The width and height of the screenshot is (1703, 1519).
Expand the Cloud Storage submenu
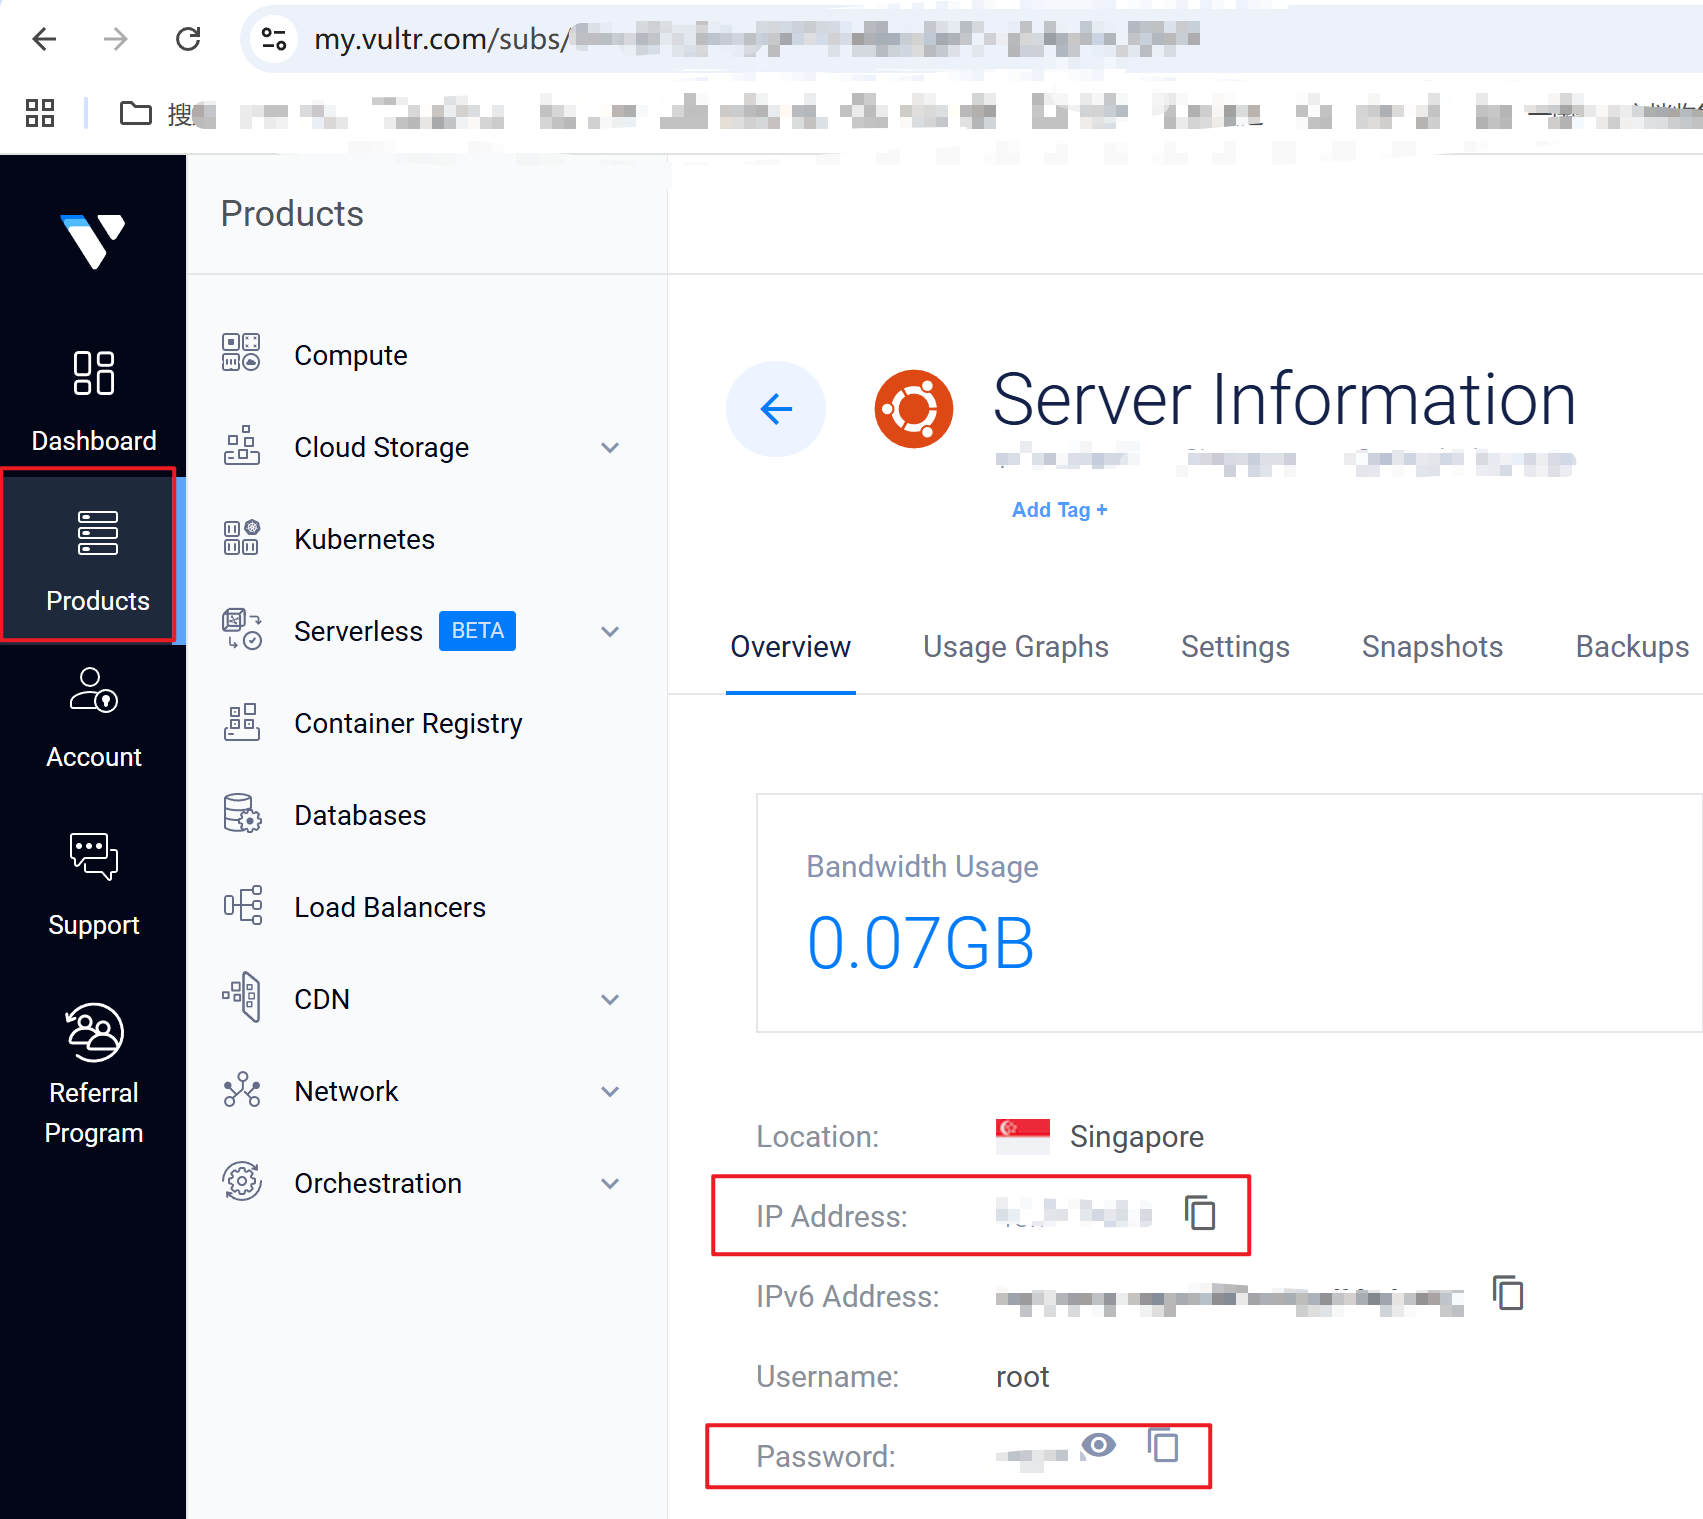[x=610, y=448]
